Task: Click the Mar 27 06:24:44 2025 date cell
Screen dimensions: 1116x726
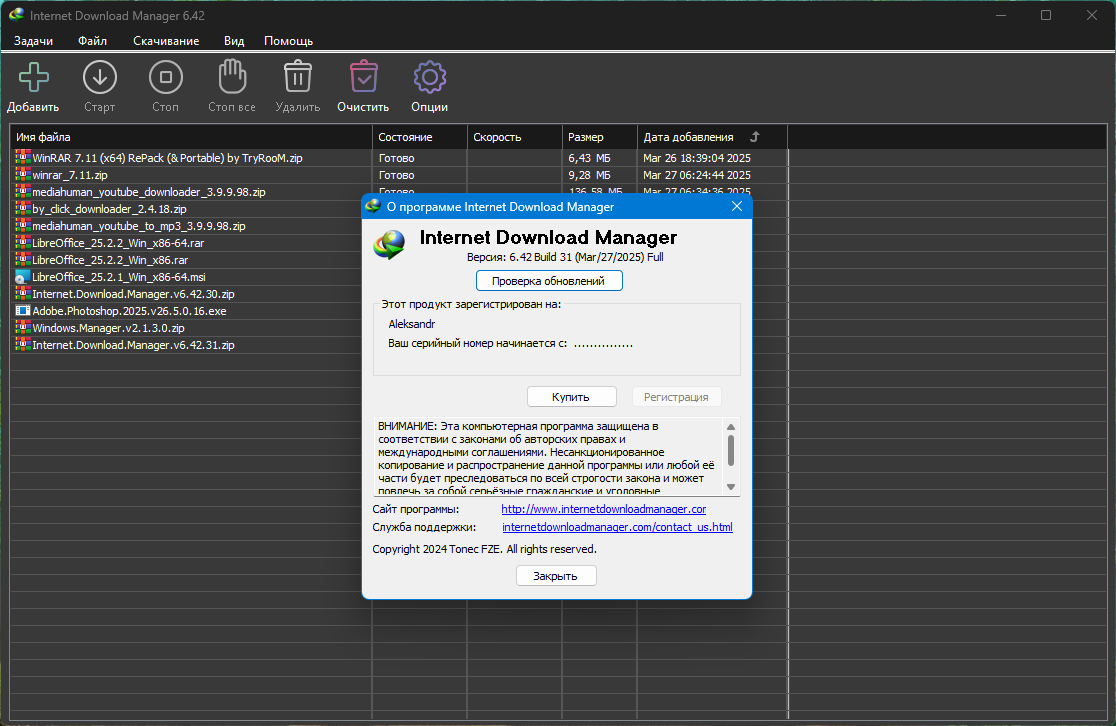Action: pos(697,175)
